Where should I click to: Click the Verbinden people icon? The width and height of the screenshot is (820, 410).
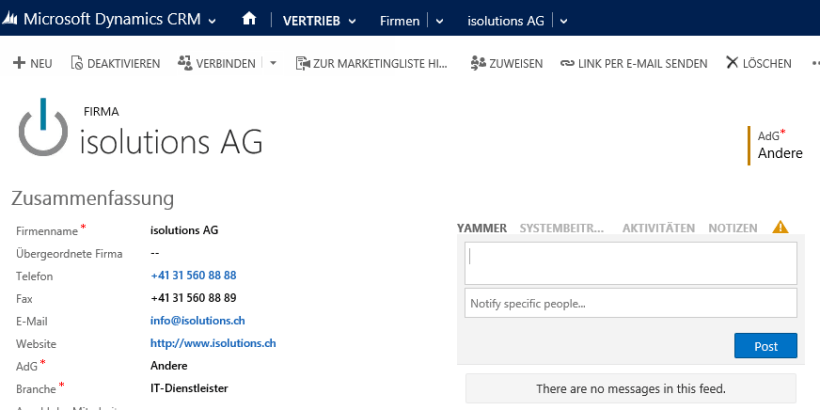(x=184, y=63)
